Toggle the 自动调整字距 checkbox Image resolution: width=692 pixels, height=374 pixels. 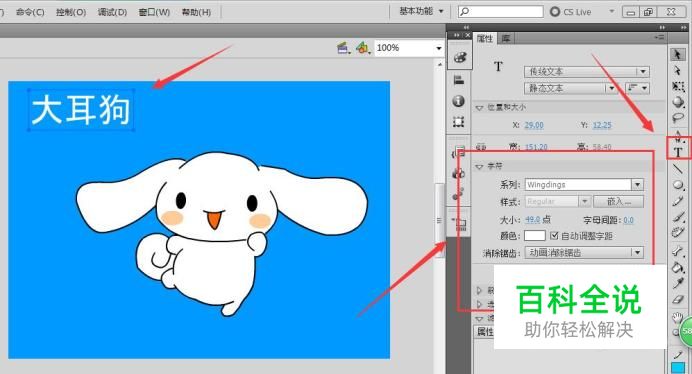click(x=554, y=236)
